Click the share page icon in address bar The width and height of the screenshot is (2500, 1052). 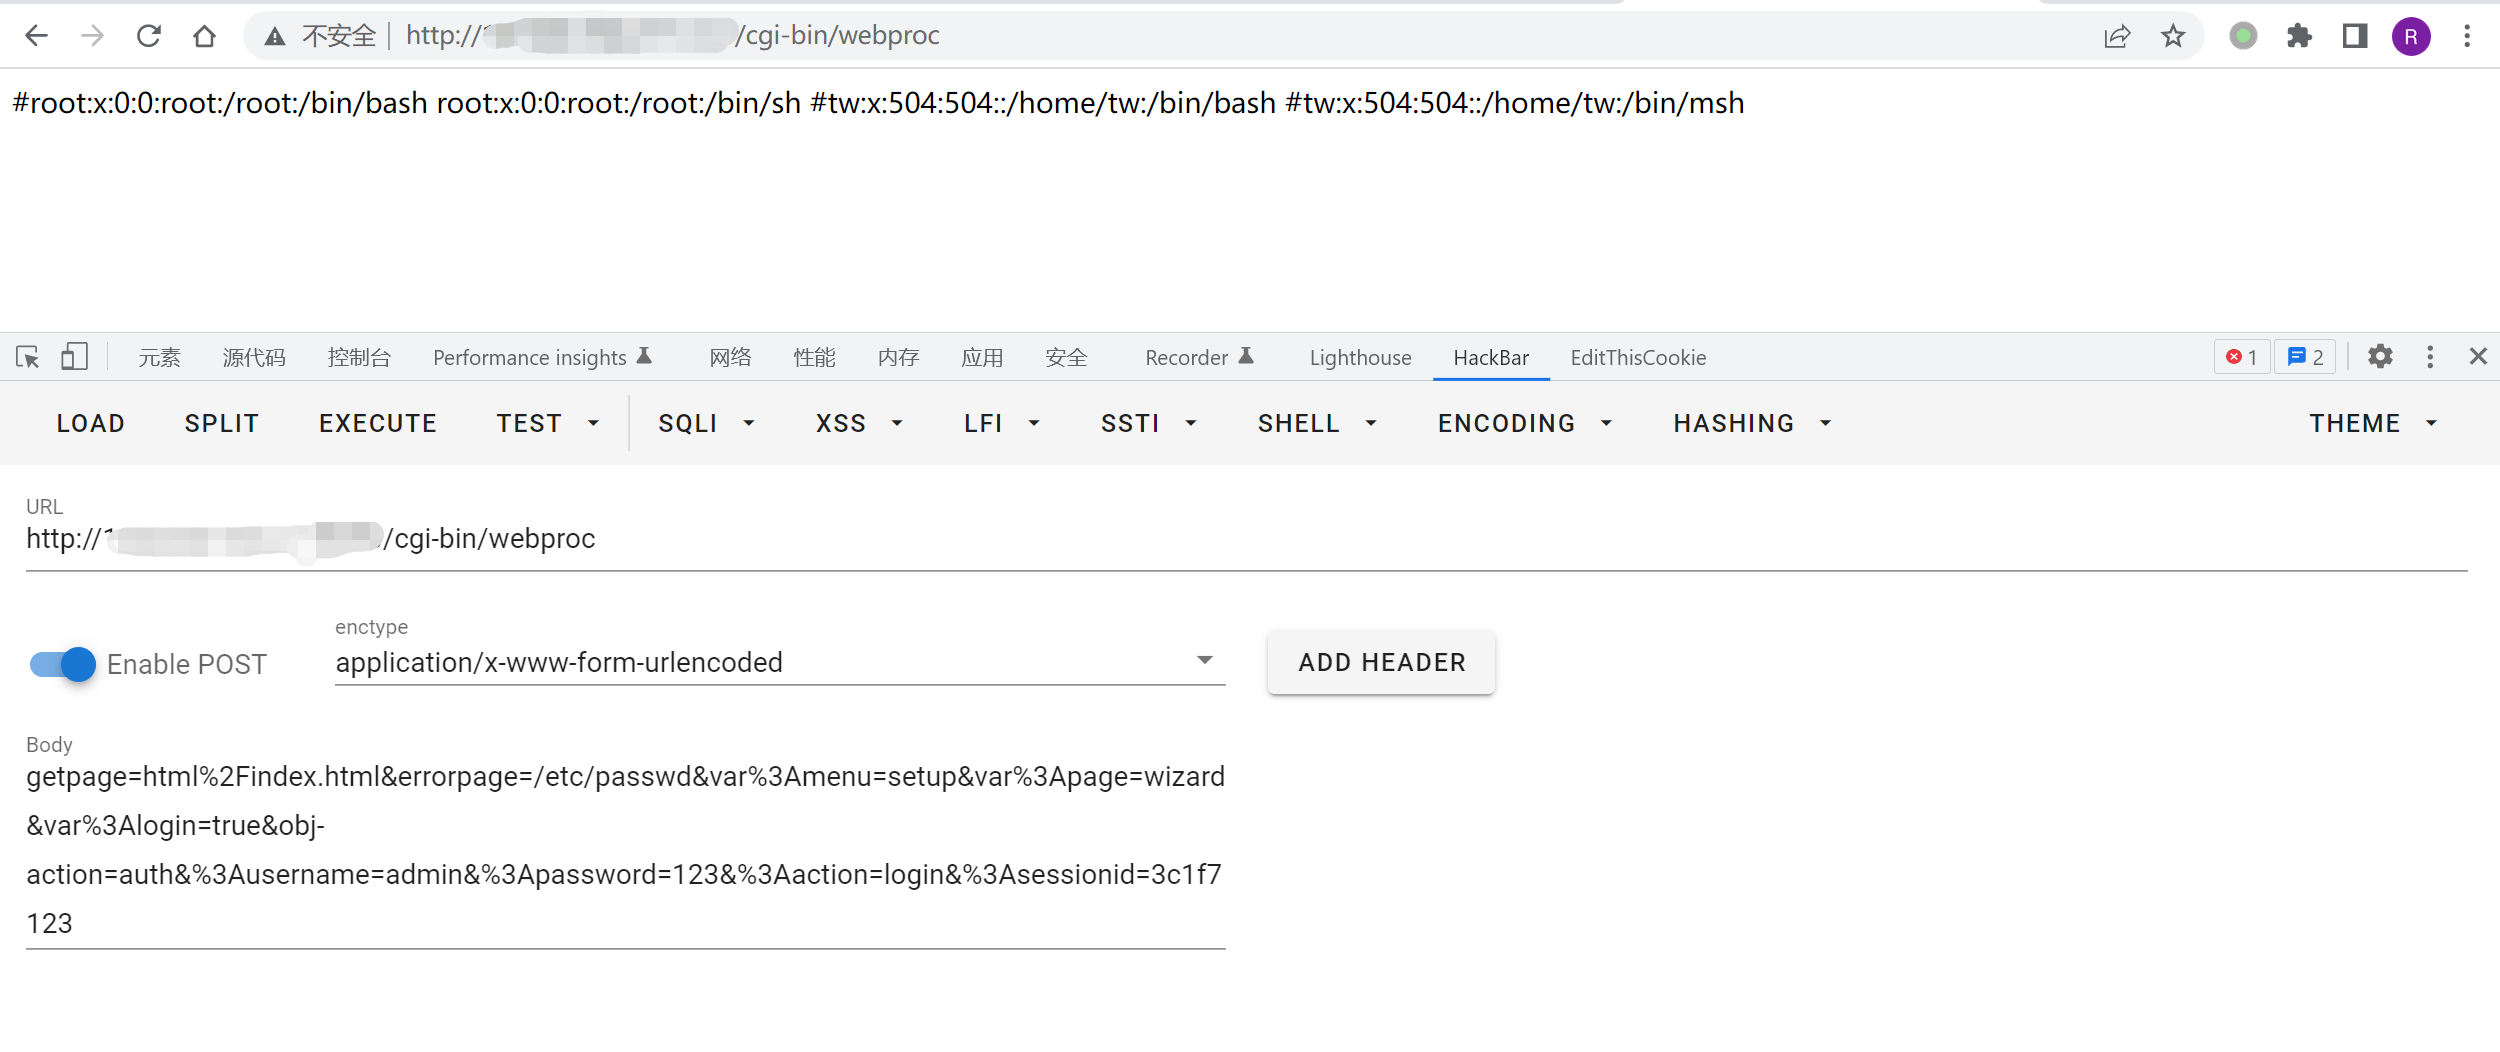tap(2117, 37)
